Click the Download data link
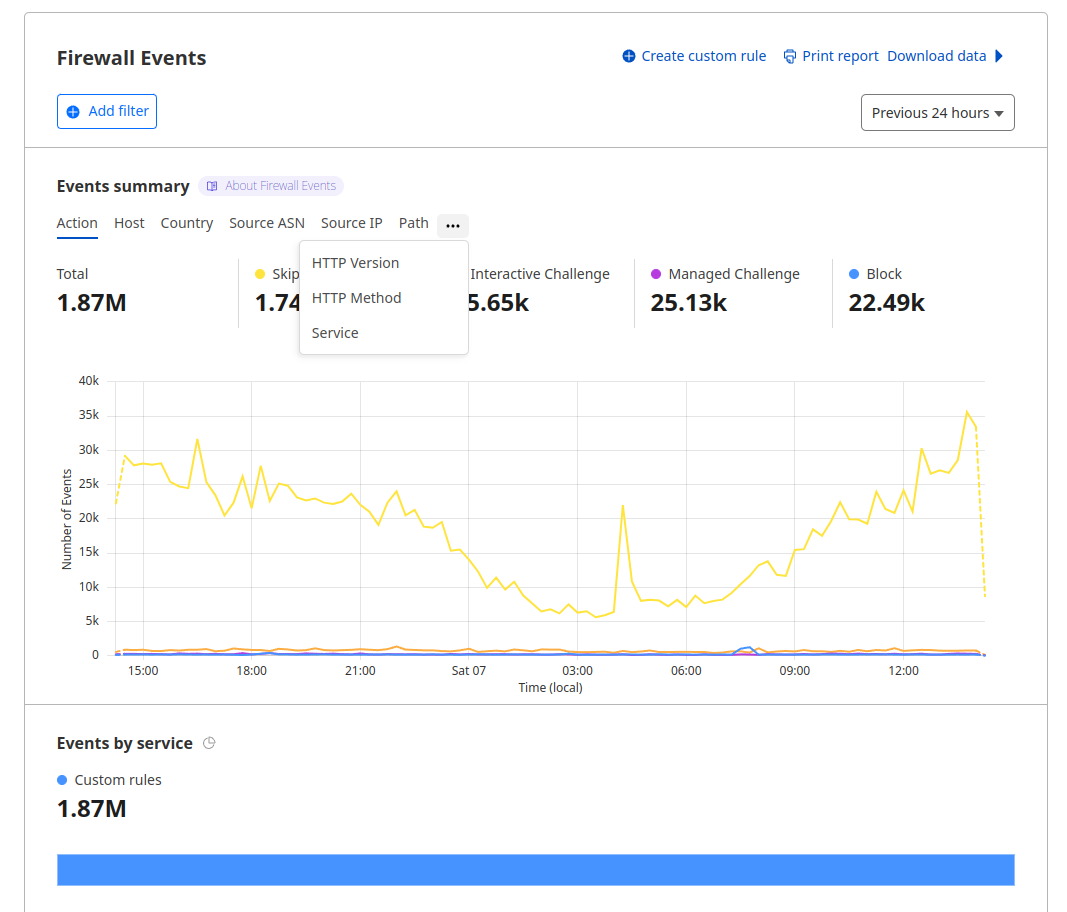The width and height of the screenshot is (1067, 912). (936, 56)
